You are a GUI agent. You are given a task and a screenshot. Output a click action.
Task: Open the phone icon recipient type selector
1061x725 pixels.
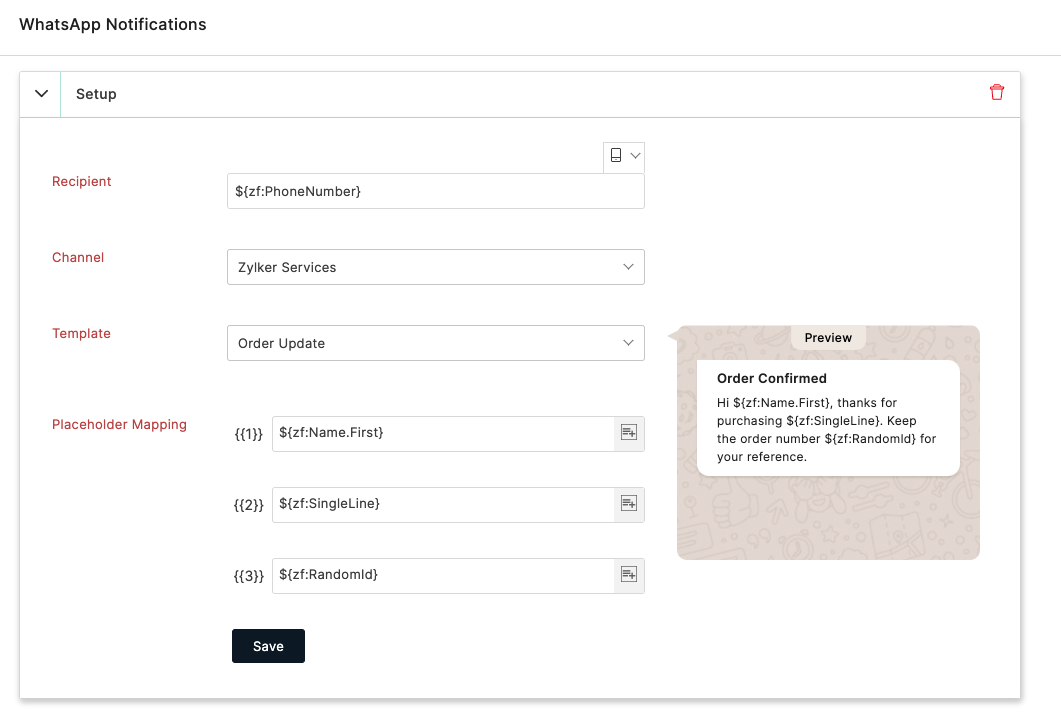point(624,156)
